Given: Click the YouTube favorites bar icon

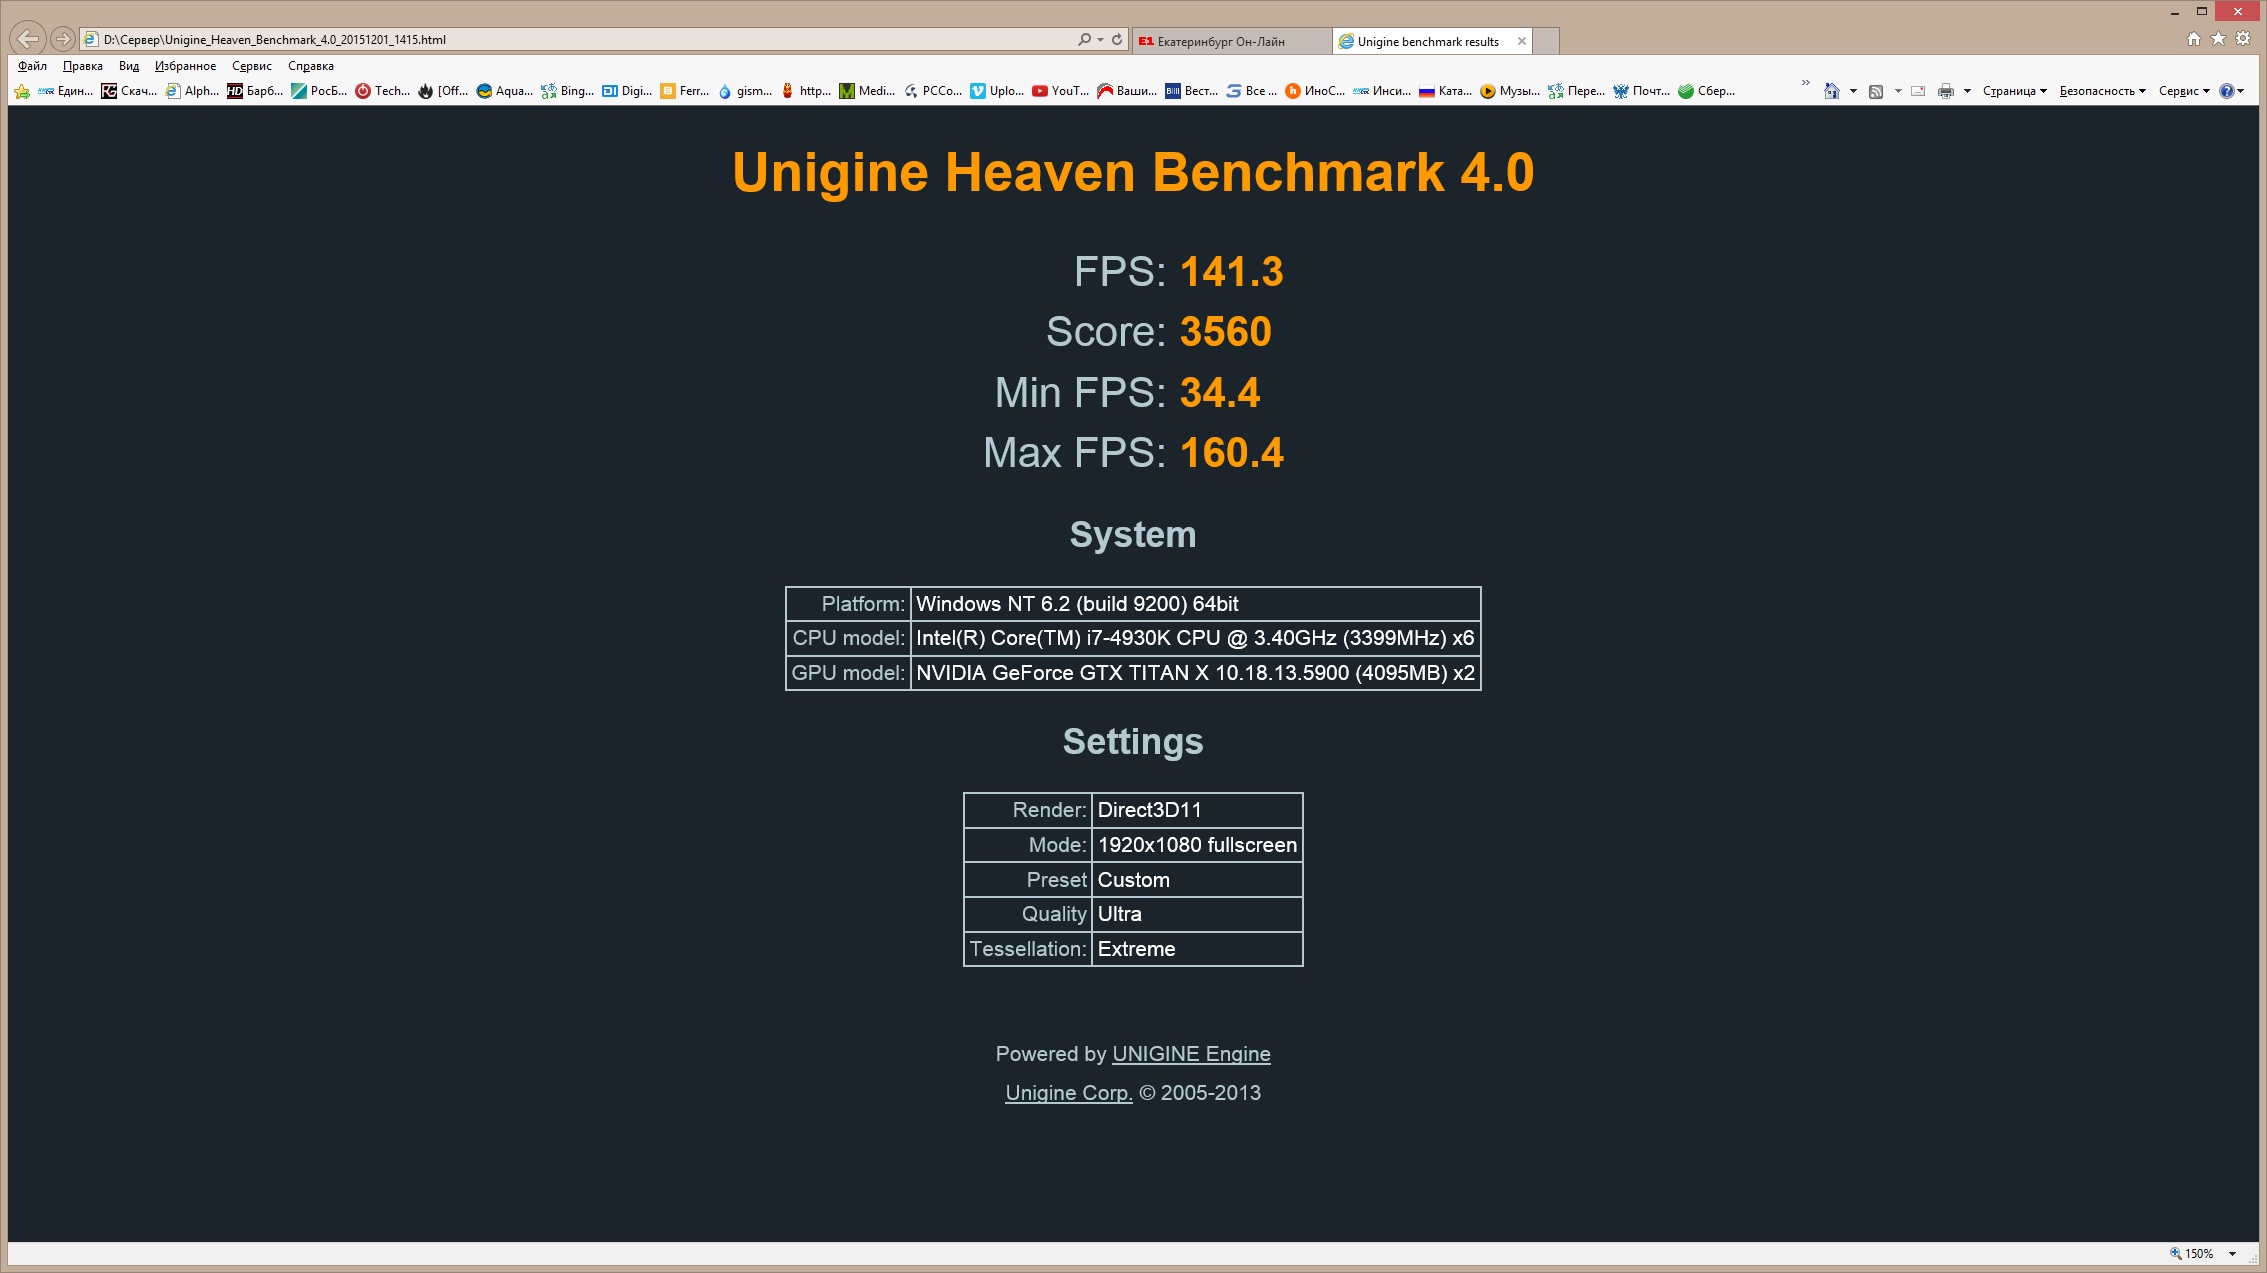Looking at the screenshot, I should [1040, 91].
